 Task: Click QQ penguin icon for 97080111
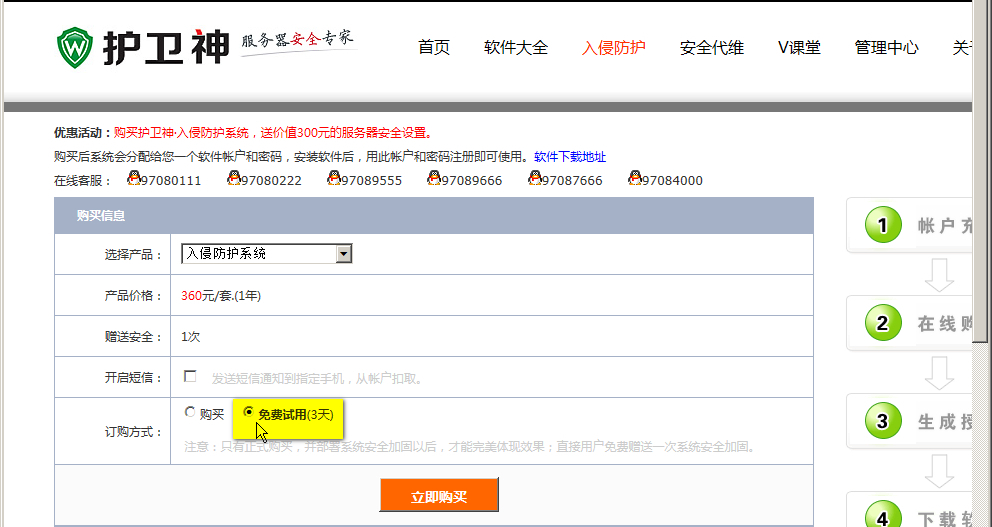coord(134,179)
